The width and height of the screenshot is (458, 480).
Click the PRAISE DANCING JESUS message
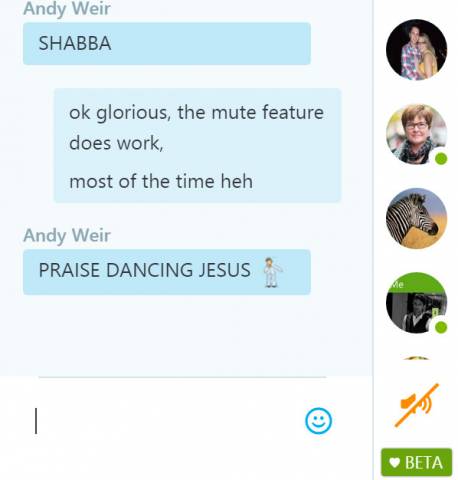[167, 272]
